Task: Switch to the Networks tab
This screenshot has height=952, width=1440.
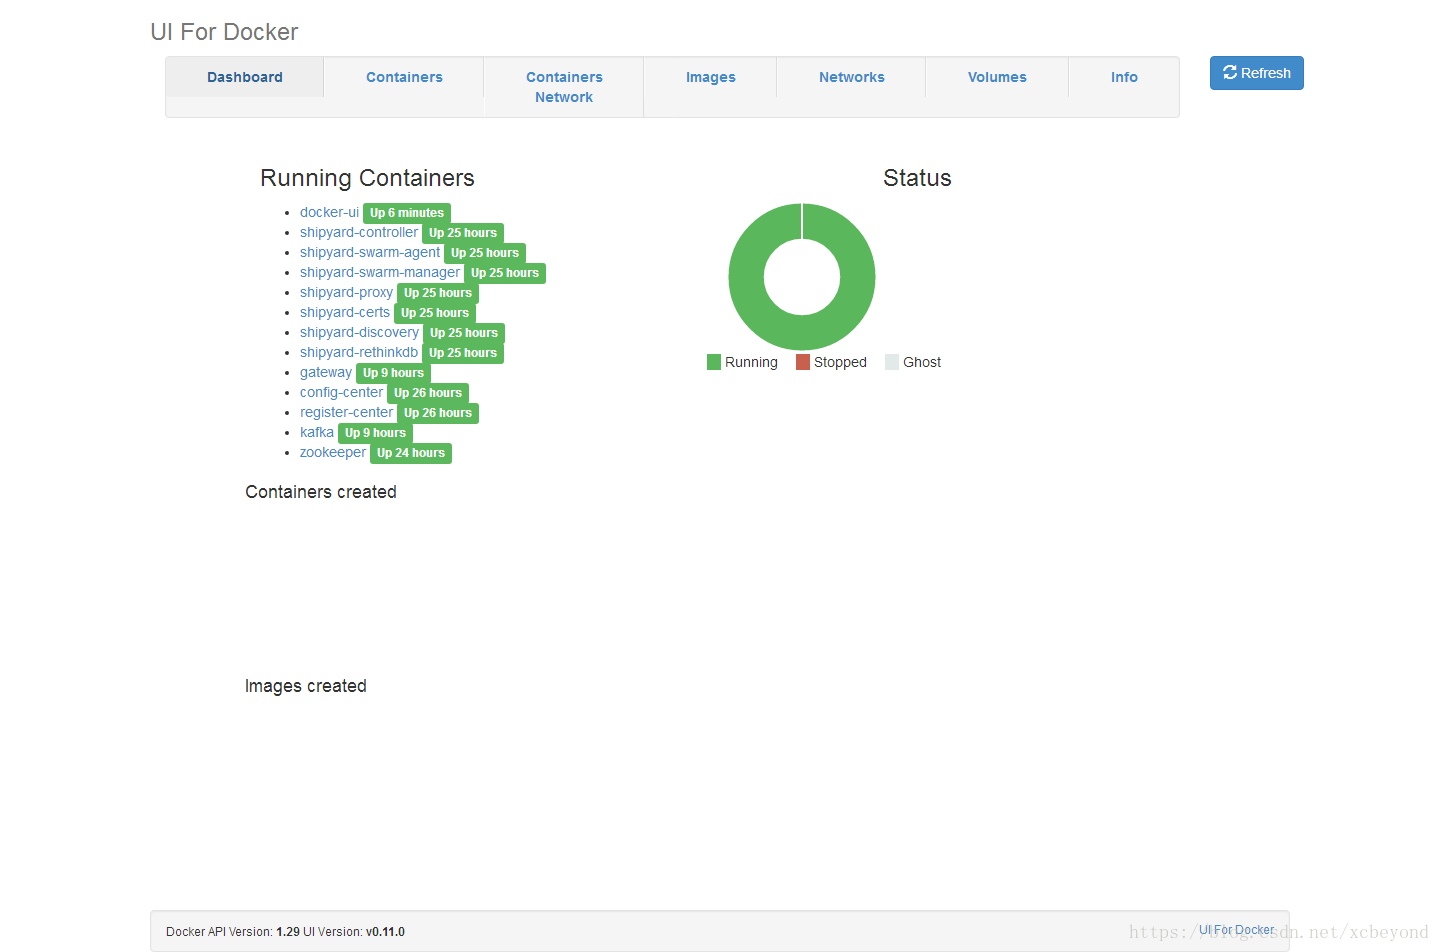Action: [x=851, y=77]
